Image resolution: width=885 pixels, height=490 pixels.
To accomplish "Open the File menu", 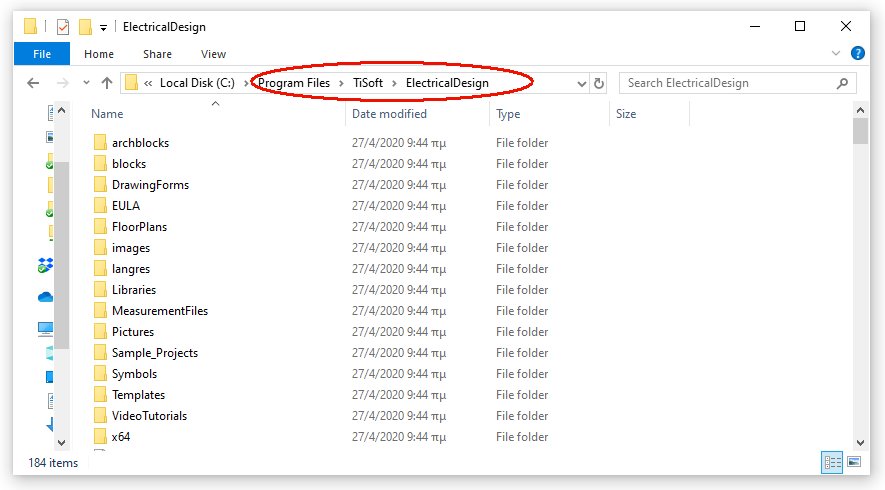I will click(x=42, y=54).
